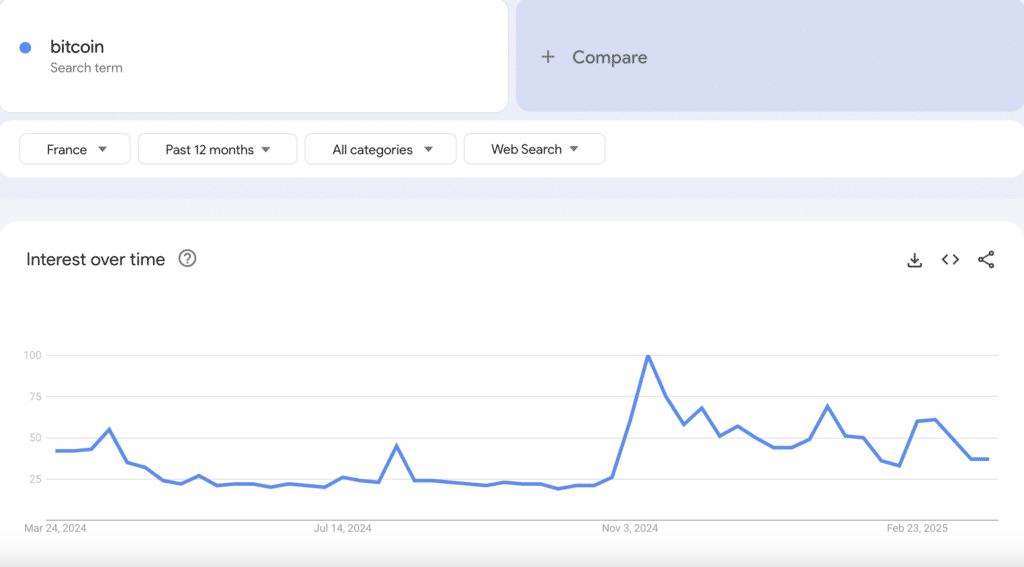Image resolution: width=1024 pixels, height=567 pixels.
Task: Open the Web Search type dropdown
Action: click(x=534, y=149)
